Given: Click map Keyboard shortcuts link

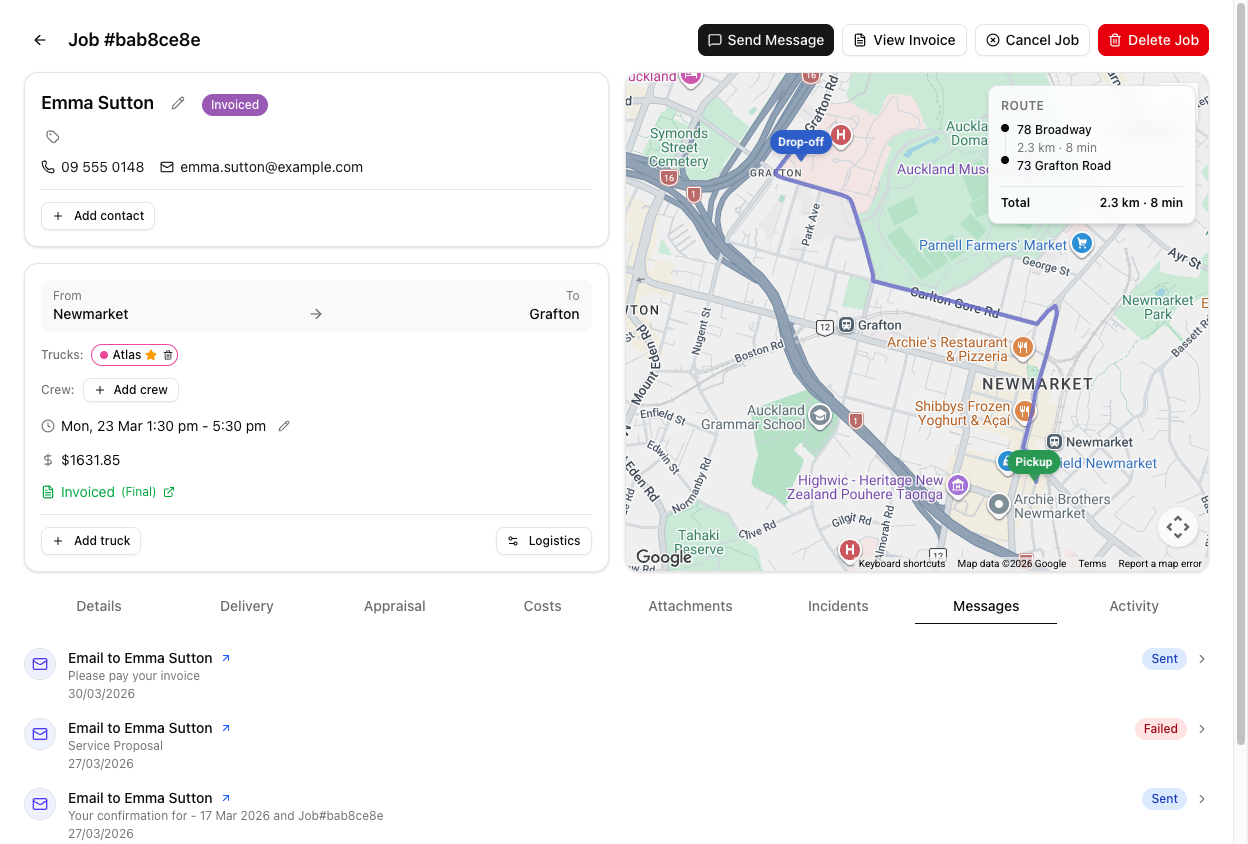Looking at the screenshot, I should tap(902, 564).
